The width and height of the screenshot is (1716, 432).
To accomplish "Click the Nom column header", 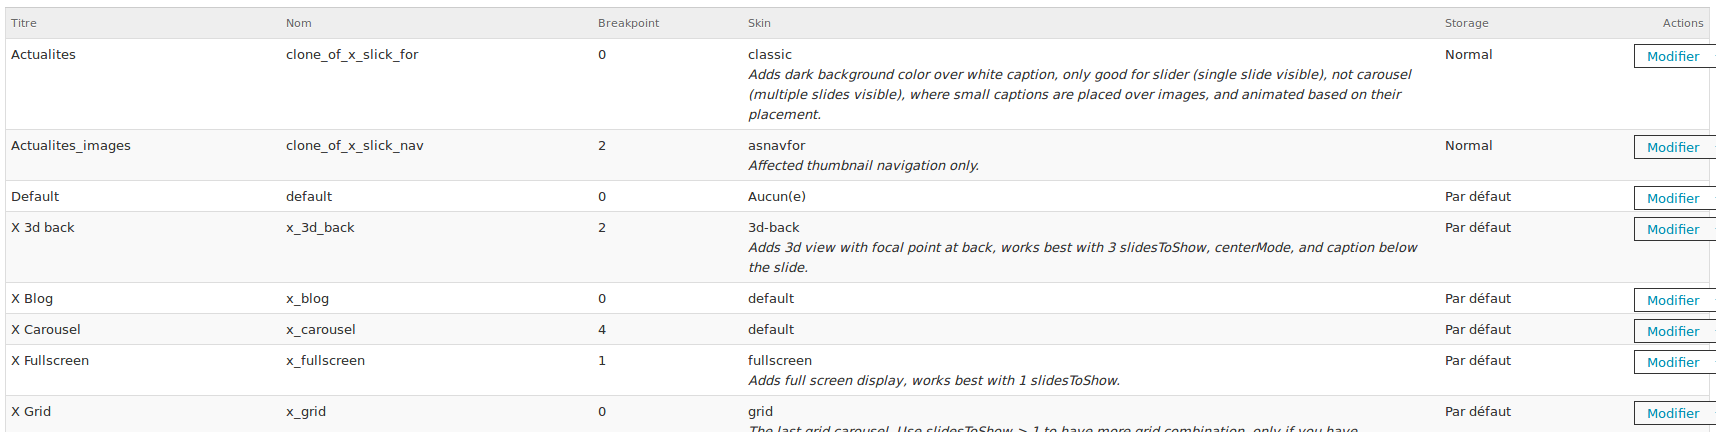I will 299,23.
